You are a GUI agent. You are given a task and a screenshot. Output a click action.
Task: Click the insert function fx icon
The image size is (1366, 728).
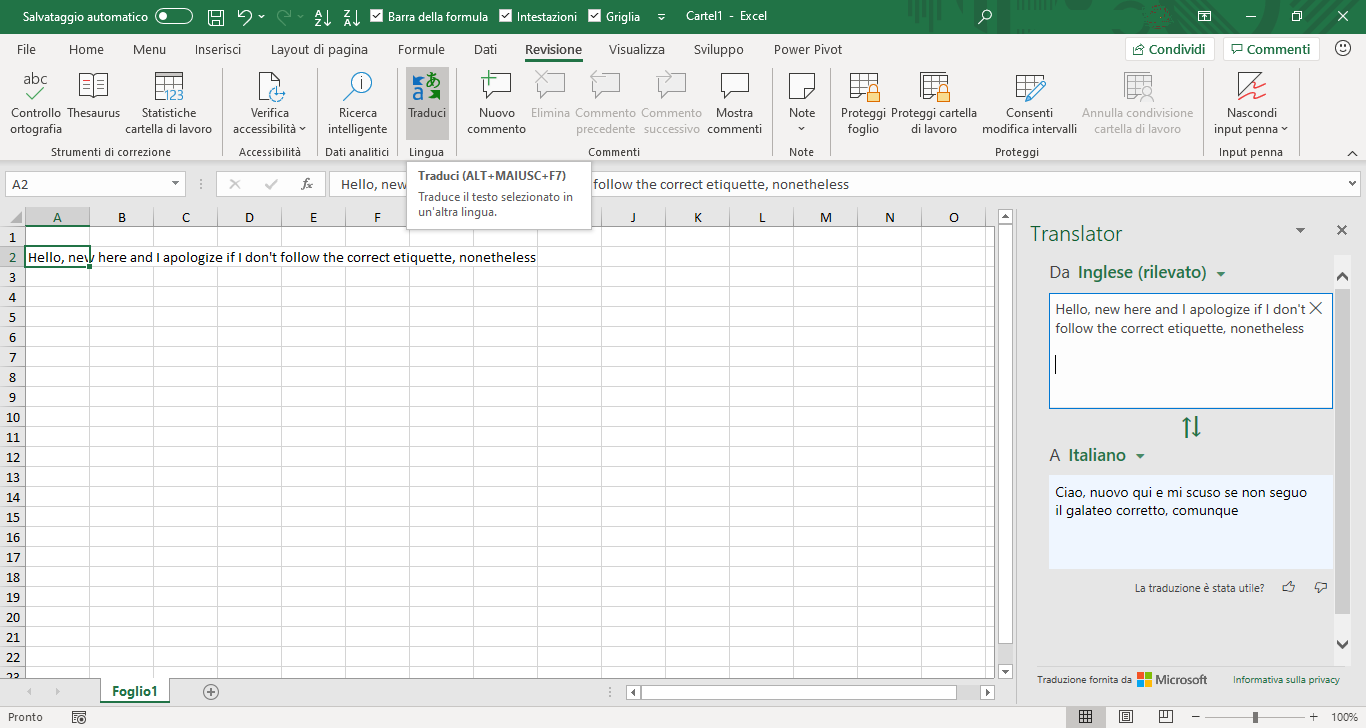click(307, 184)
